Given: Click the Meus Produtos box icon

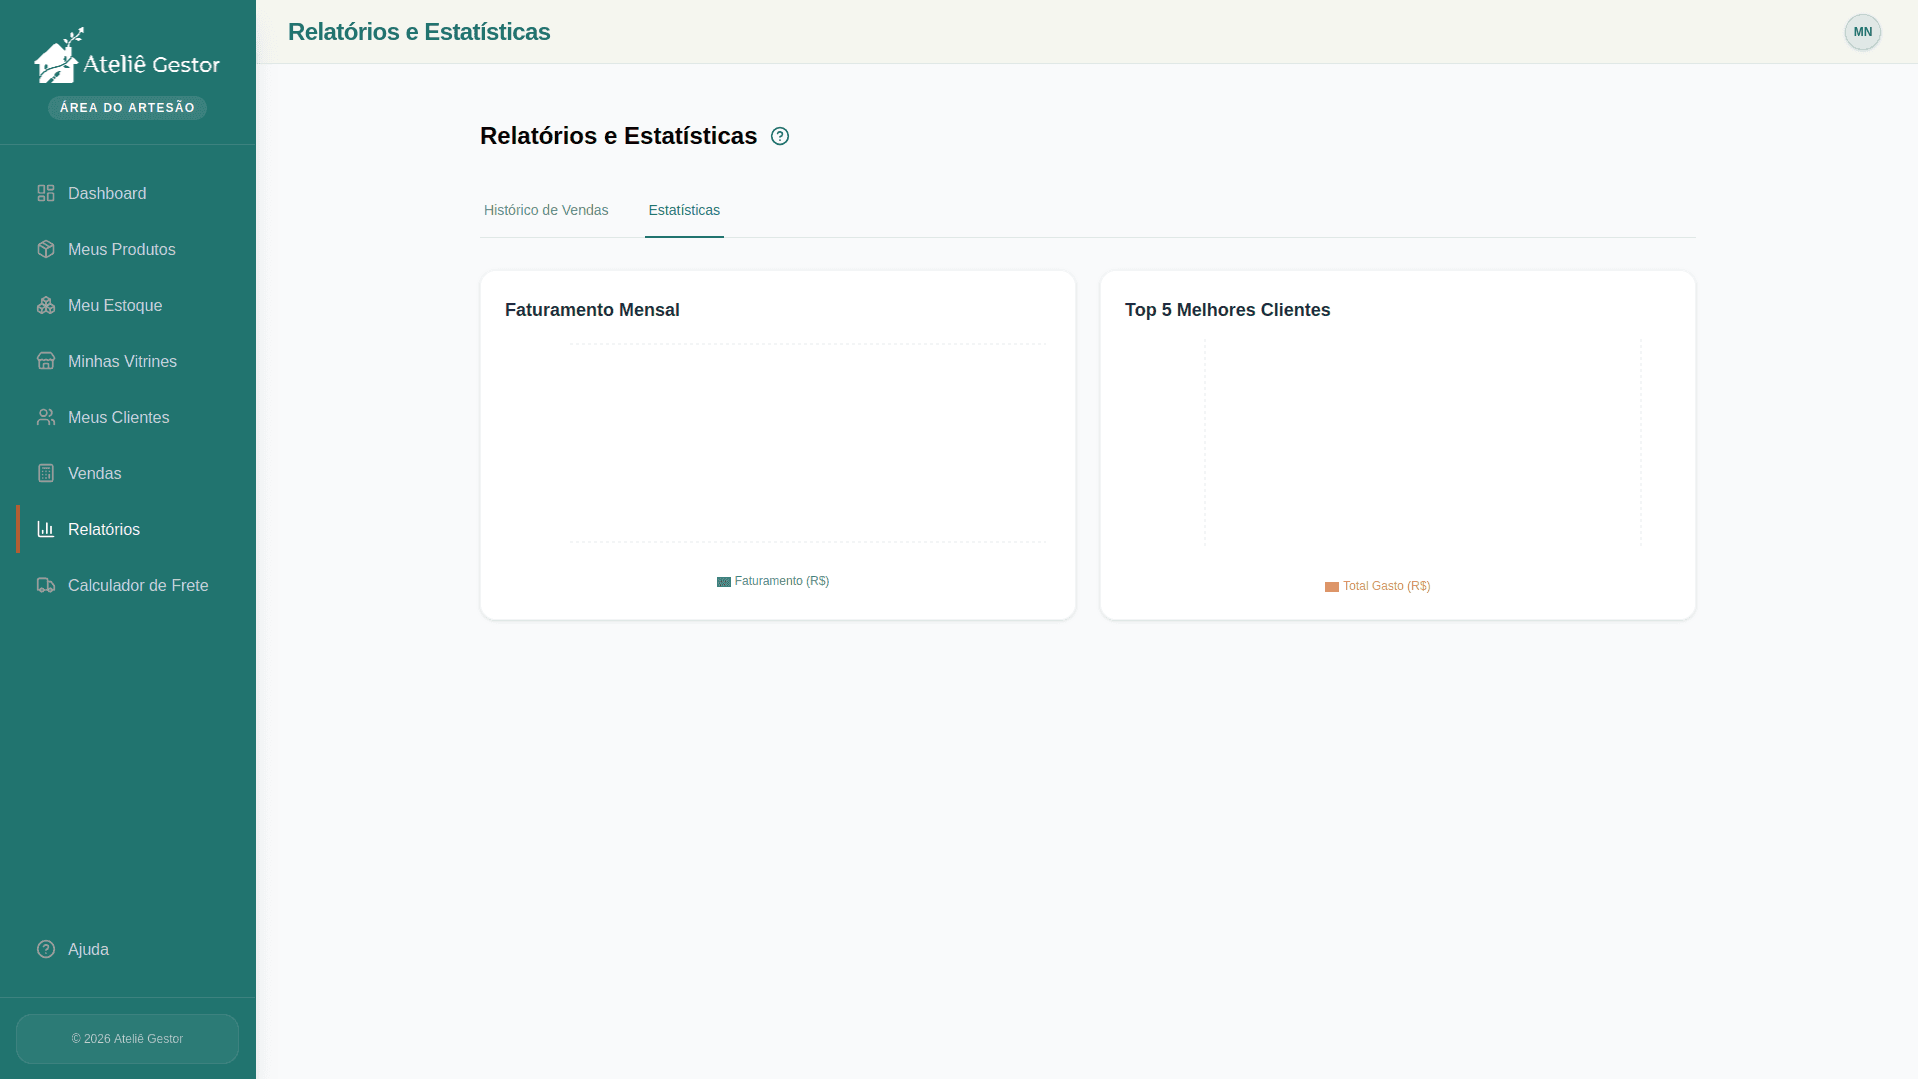Looking at the screenshot, I should (46, 249).
